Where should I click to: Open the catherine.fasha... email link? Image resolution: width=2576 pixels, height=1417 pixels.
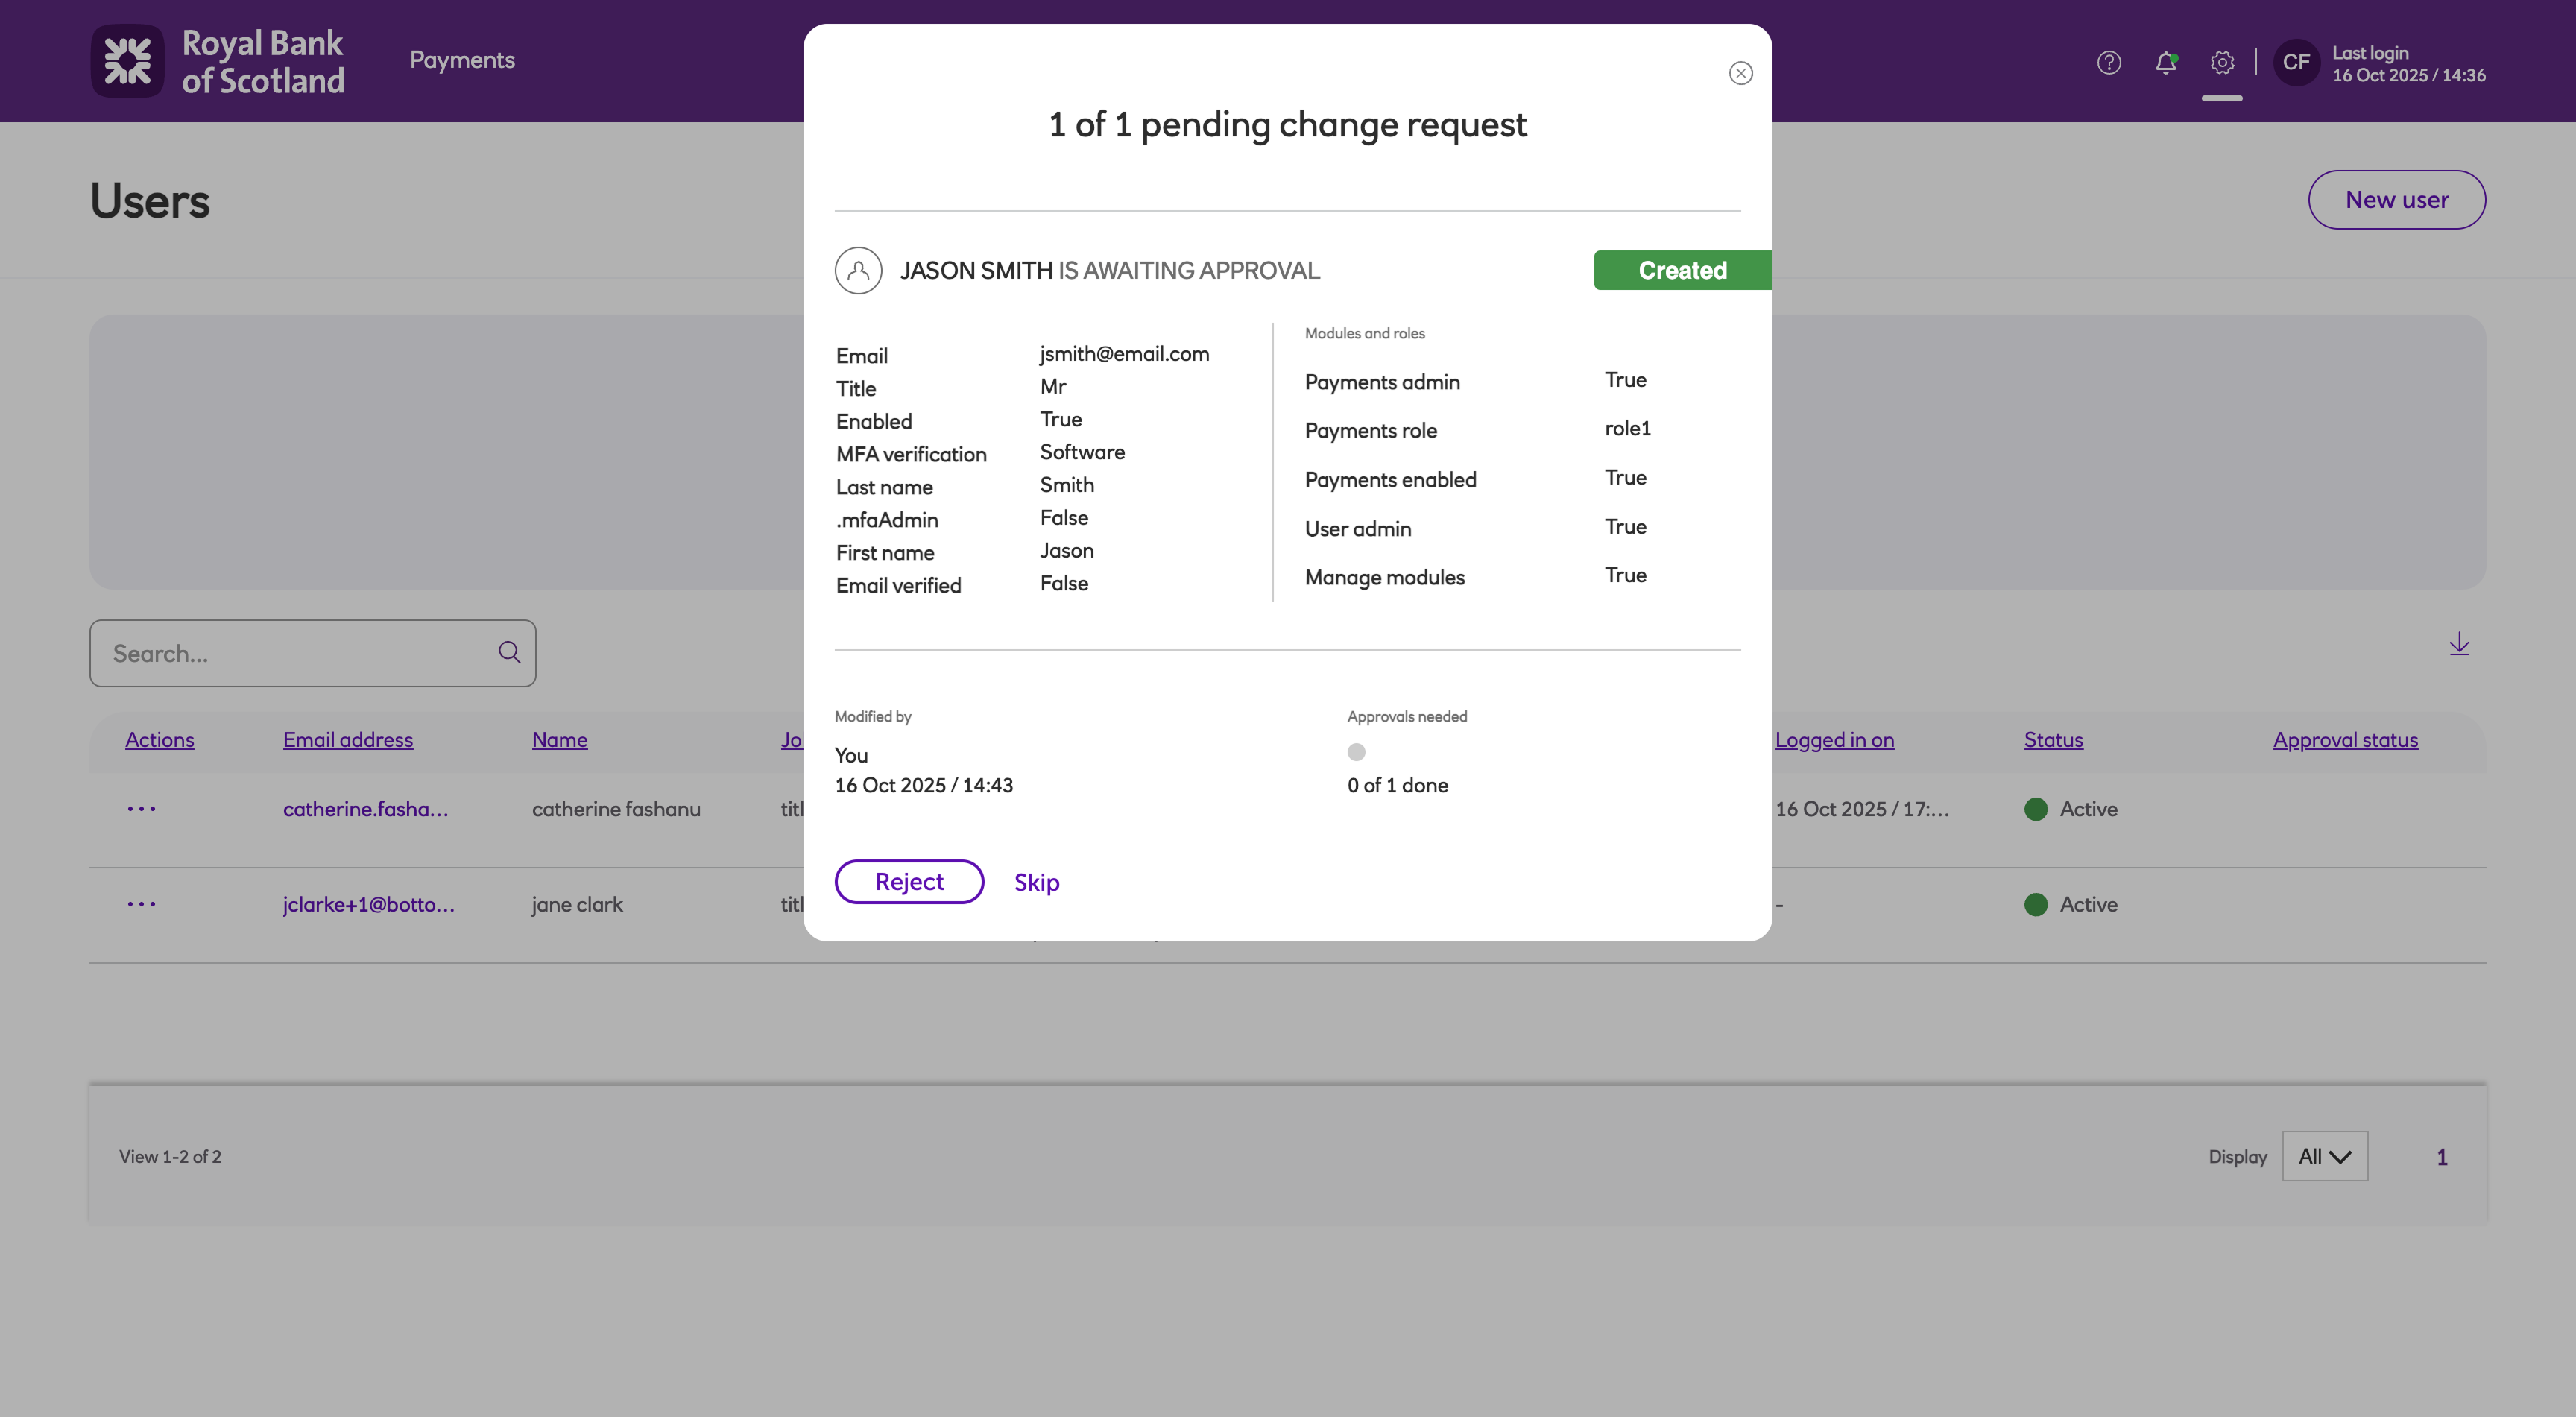click(365, 809)
